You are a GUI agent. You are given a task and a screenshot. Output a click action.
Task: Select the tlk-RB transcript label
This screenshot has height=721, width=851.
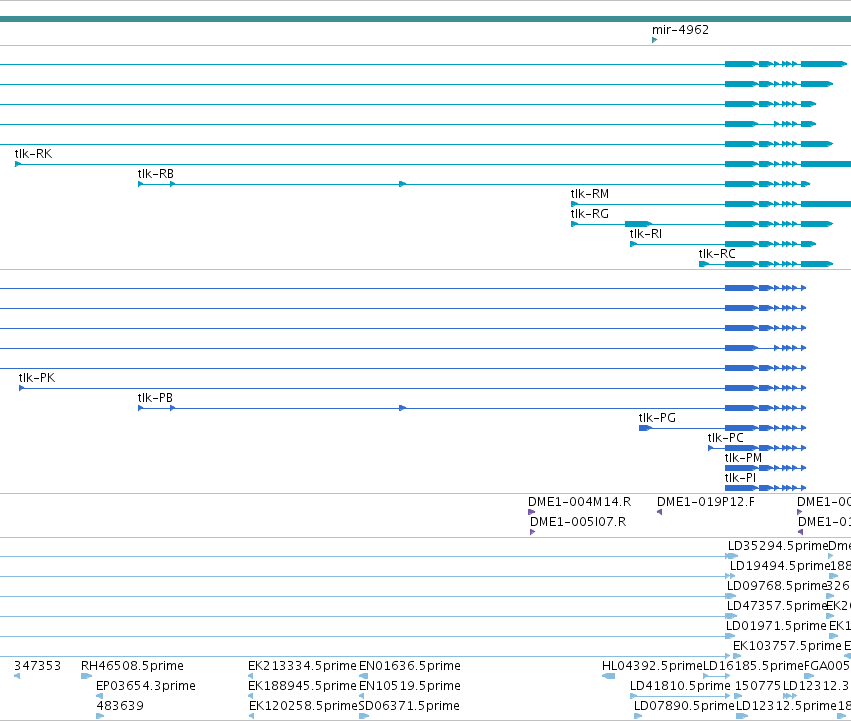pos(155,174)
